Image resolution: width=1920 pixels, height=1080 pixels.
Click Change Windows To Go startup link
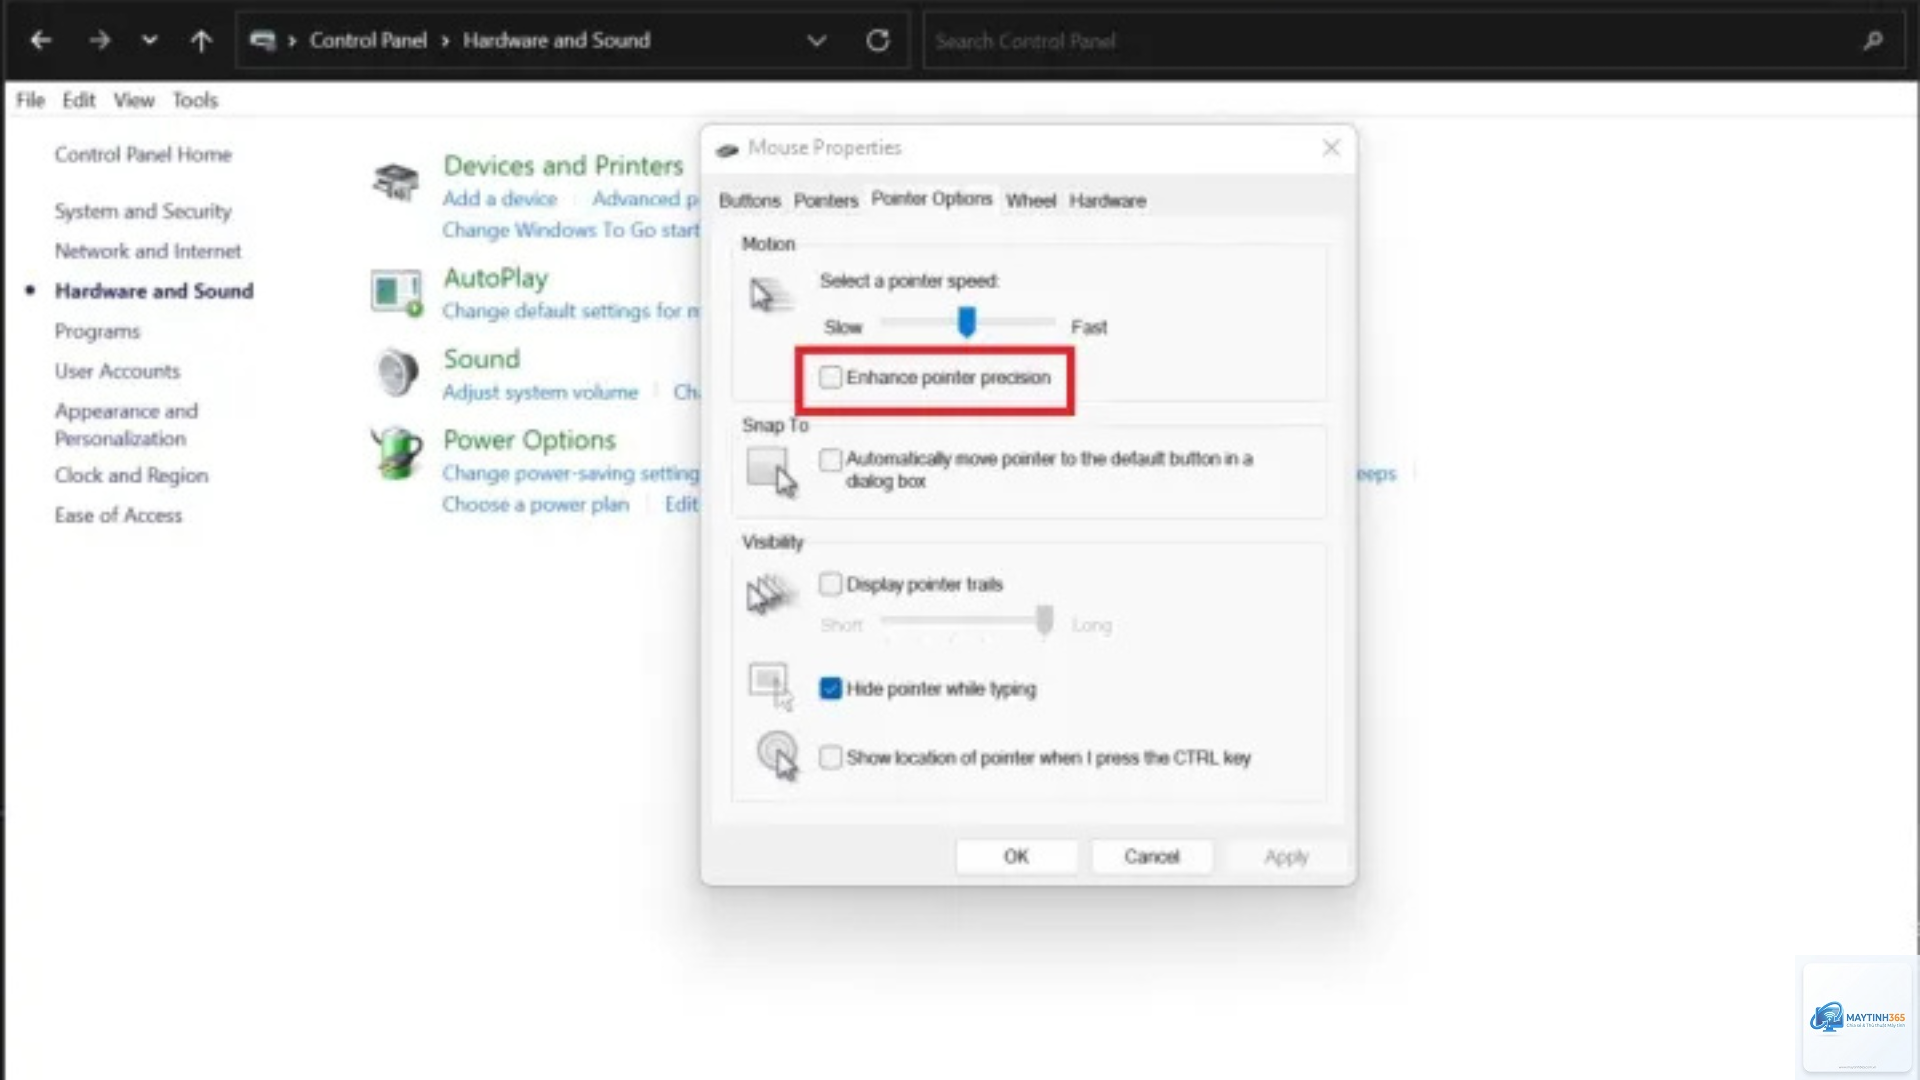[571, 230]
